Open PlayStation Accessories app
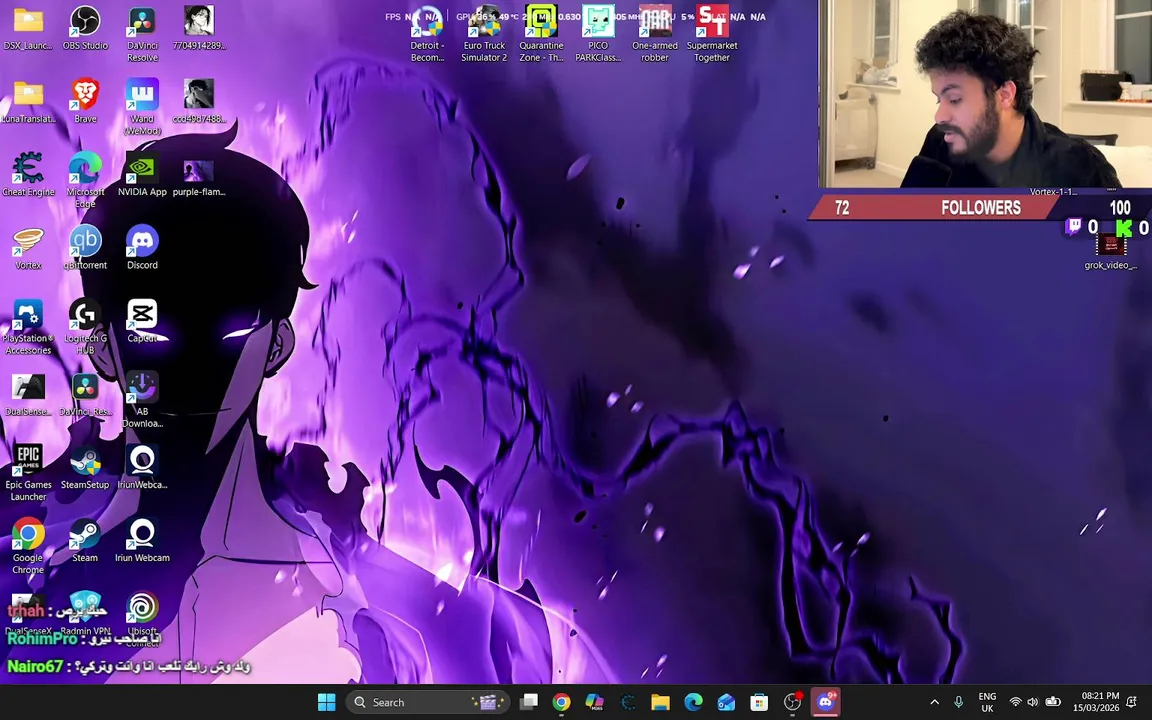 click(x=28, y=328)
